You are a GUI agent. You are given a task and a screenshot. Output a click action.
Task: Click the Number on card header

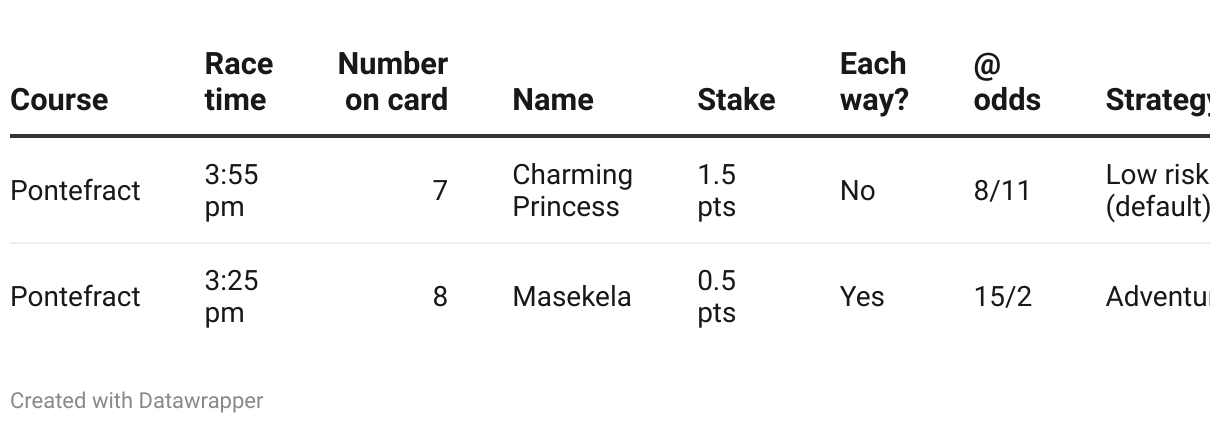click(x=393, y=82)
